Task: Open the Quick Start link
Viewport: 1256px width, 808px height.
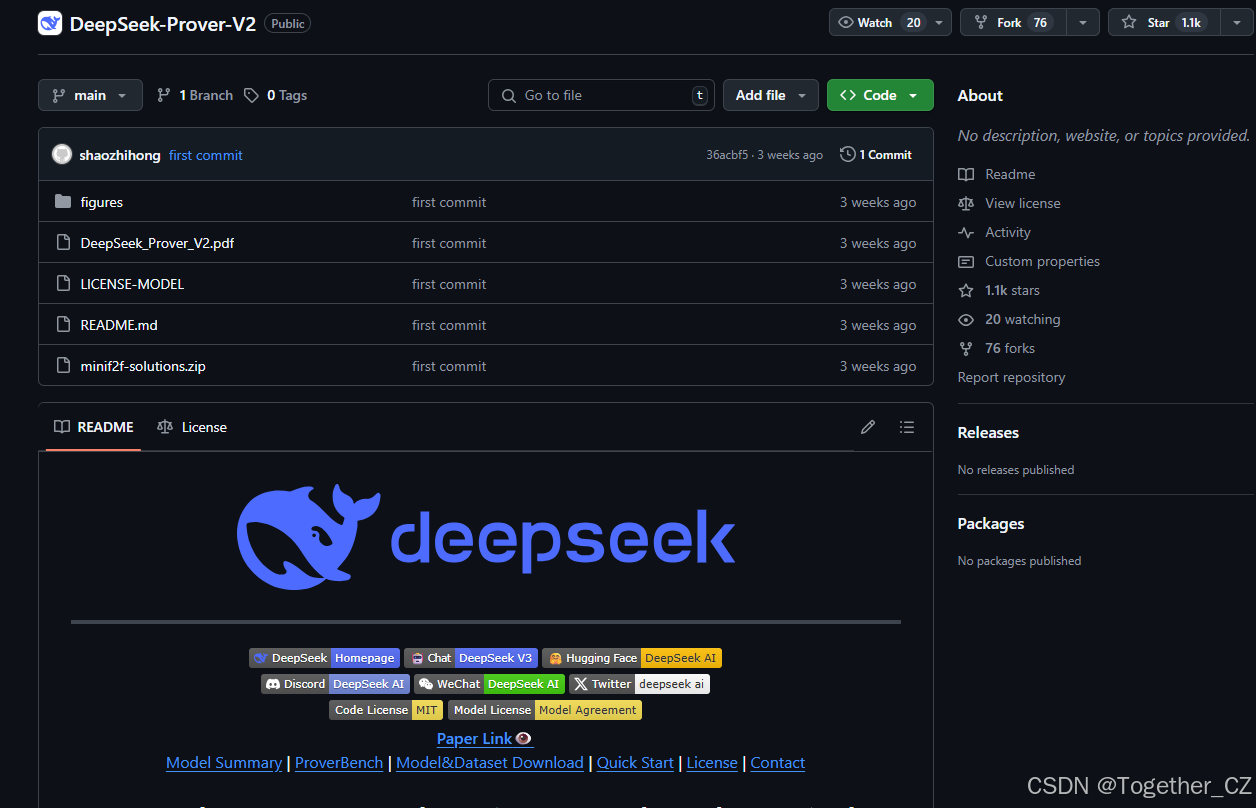Action: point(635,762)
